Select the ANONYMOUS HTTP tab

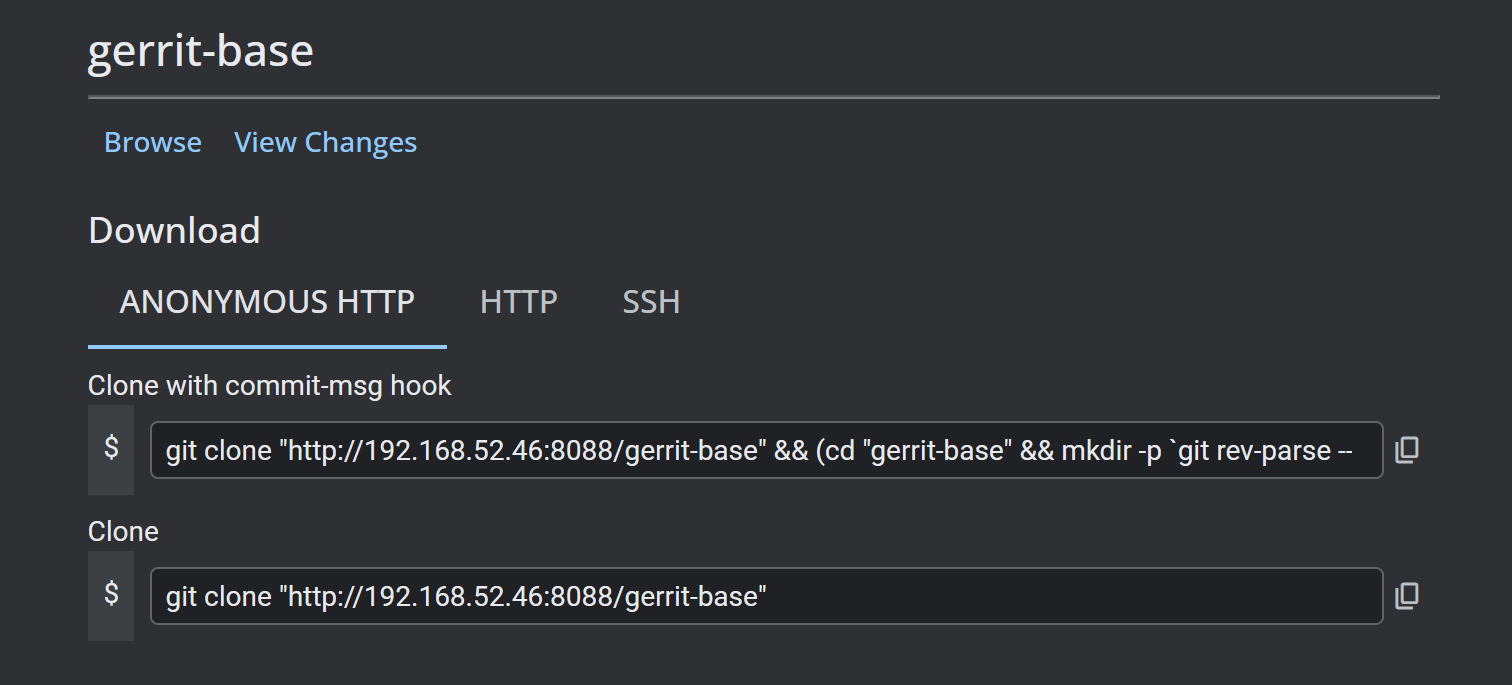click(267, 302)
